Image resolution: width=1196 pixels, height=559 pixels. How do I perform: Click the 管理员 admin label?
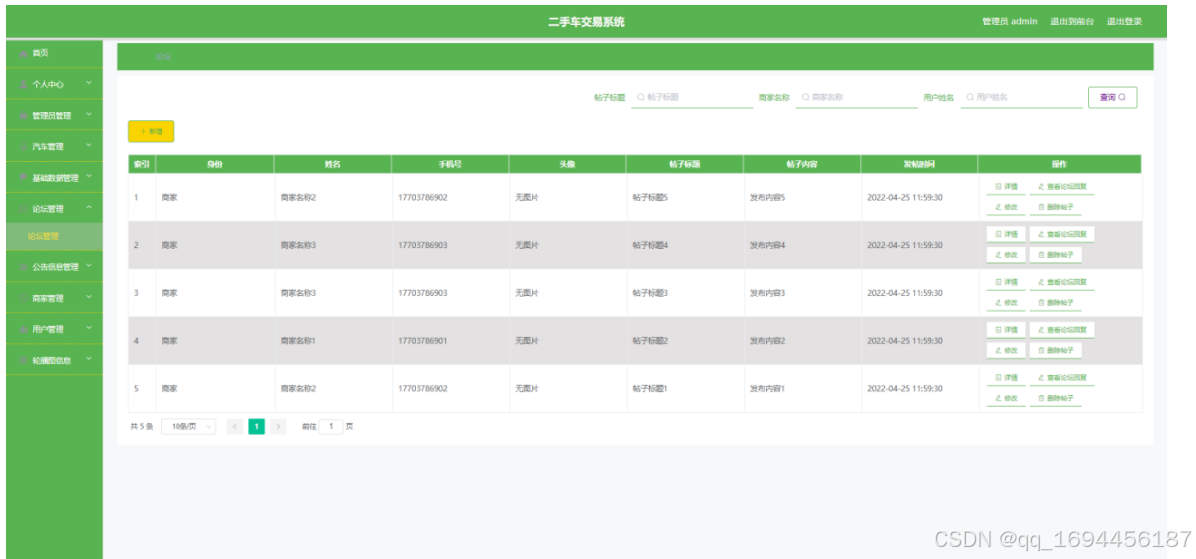tap(1009, 22)
